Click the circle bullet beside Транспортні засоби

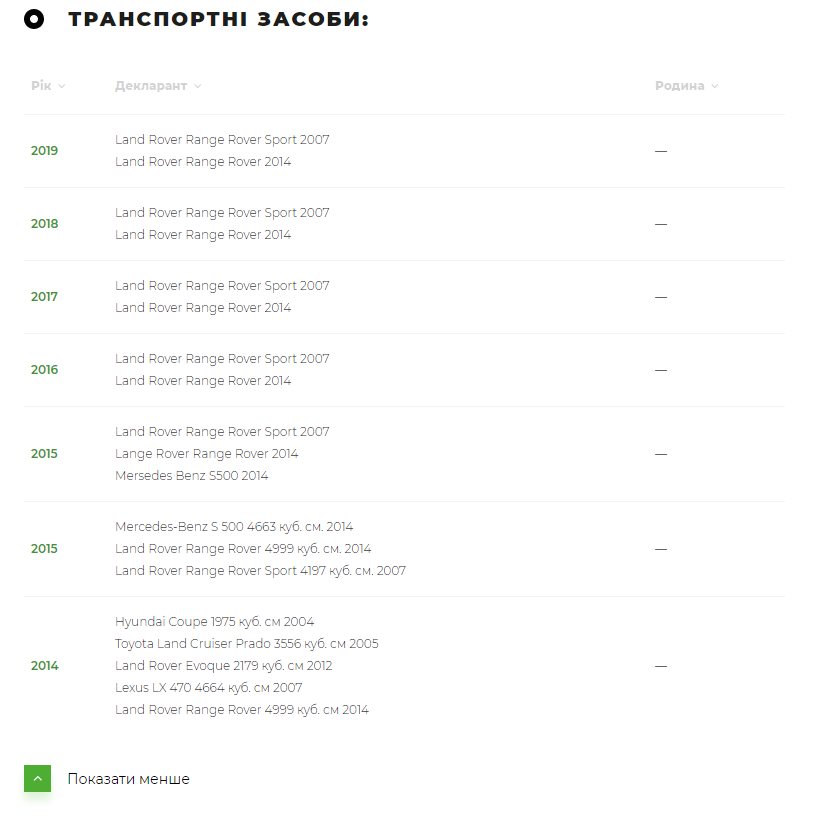pyautogui.click(x=34, y=19)
